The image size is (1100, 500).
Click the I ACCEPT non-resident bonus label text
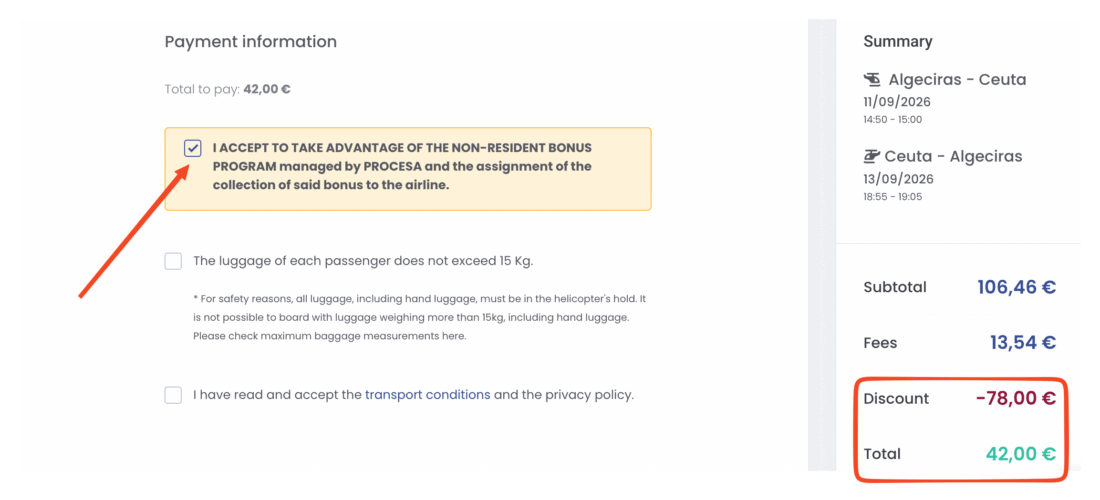[x=403, y=167]
